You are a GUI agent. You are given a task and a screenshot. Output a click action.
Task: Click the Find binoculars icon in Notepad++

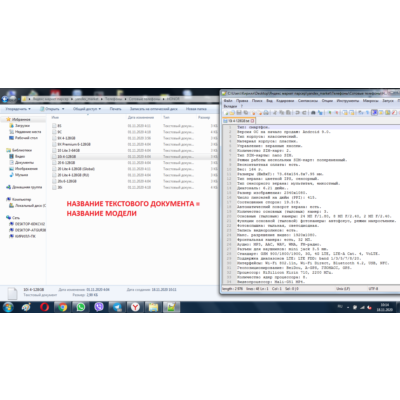313,113
